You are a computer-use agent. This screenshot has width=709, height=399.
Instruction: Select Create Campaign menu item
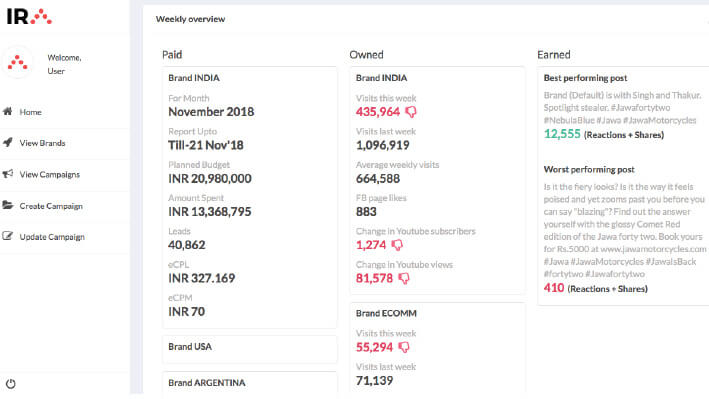click(51, 206)
